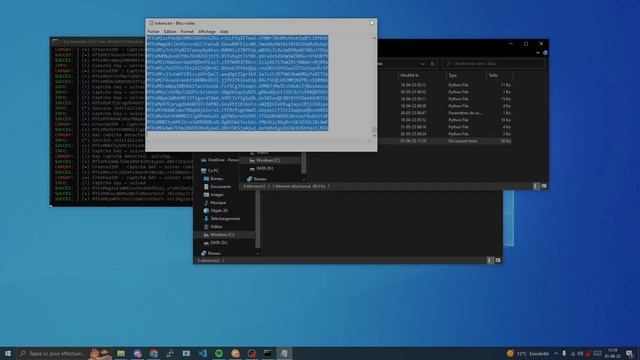
Task: Switch to the console app on the taskbar
Action: (268, 353)
